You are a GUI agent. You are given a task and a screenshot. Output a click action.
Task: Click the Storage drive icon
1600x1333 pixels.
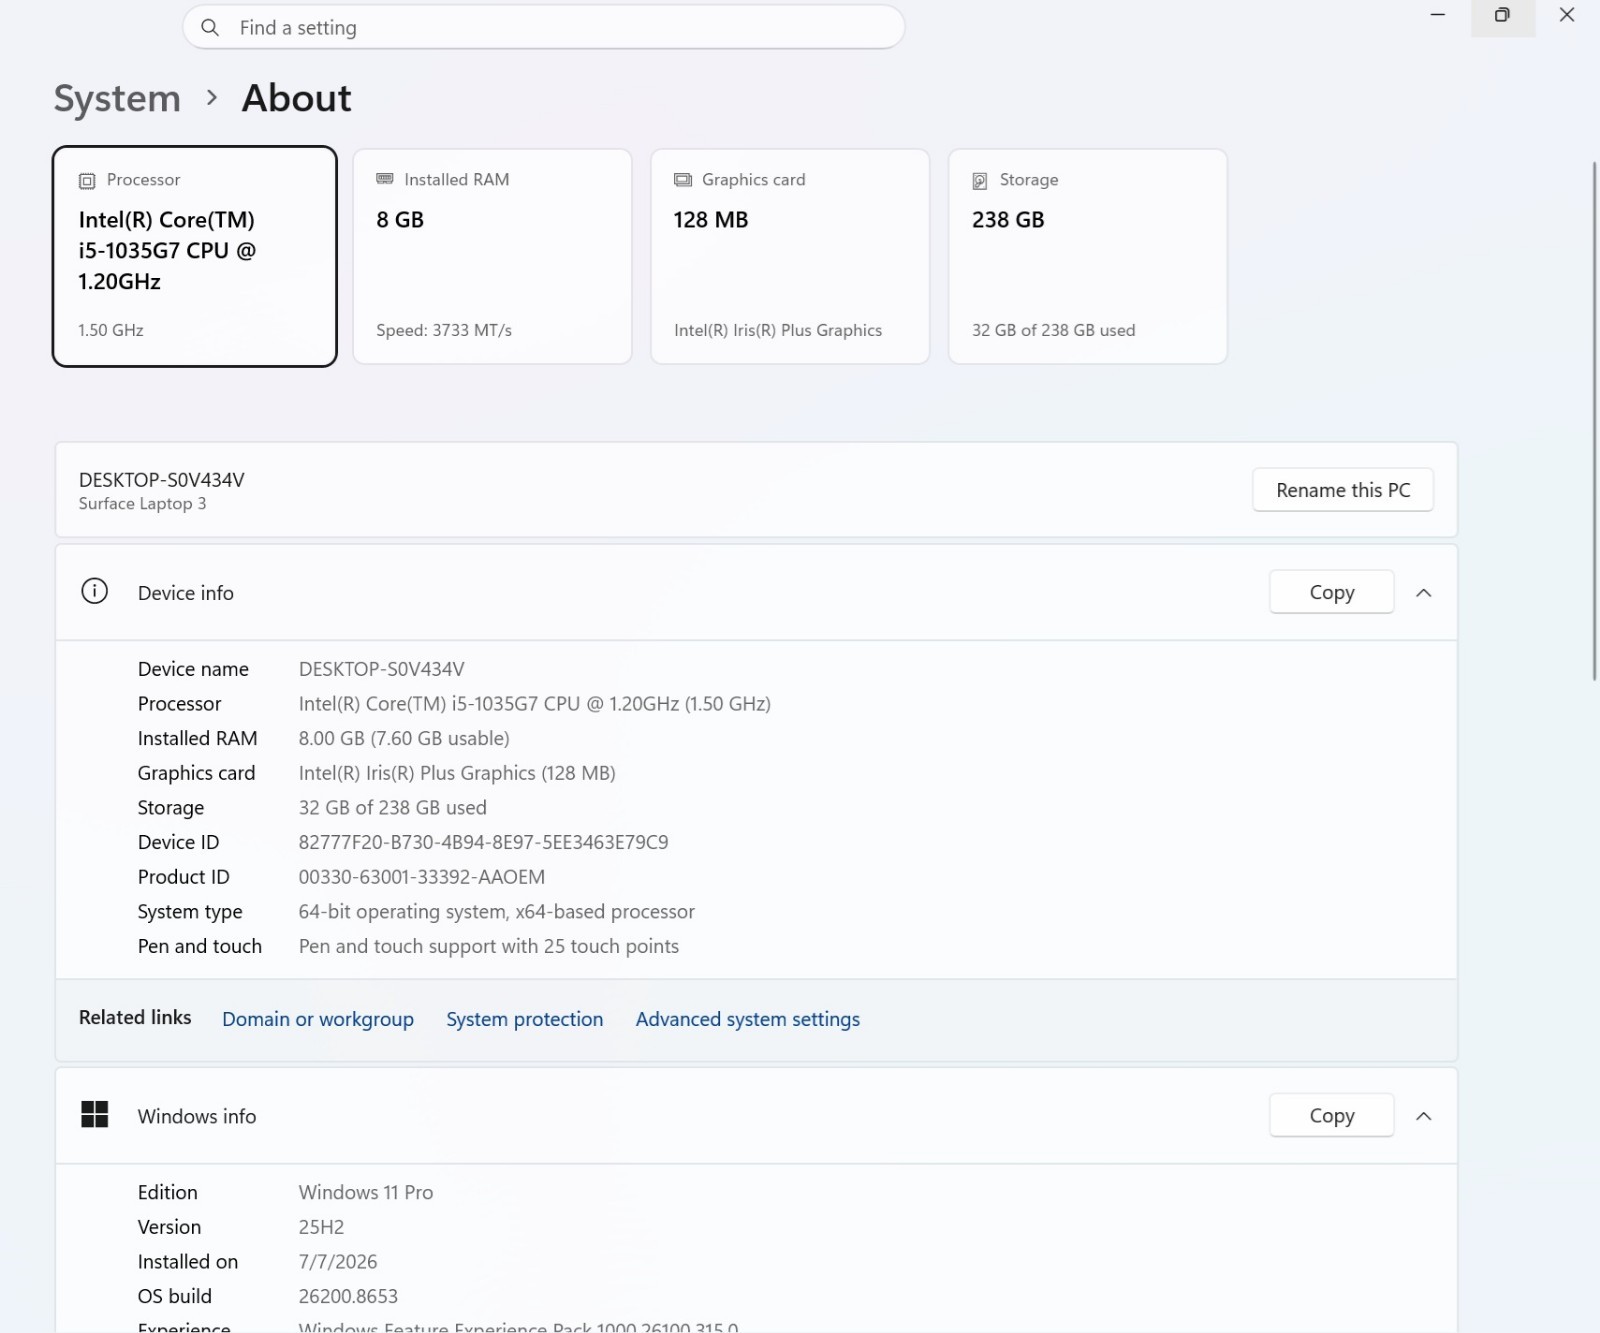pos(980,181)
